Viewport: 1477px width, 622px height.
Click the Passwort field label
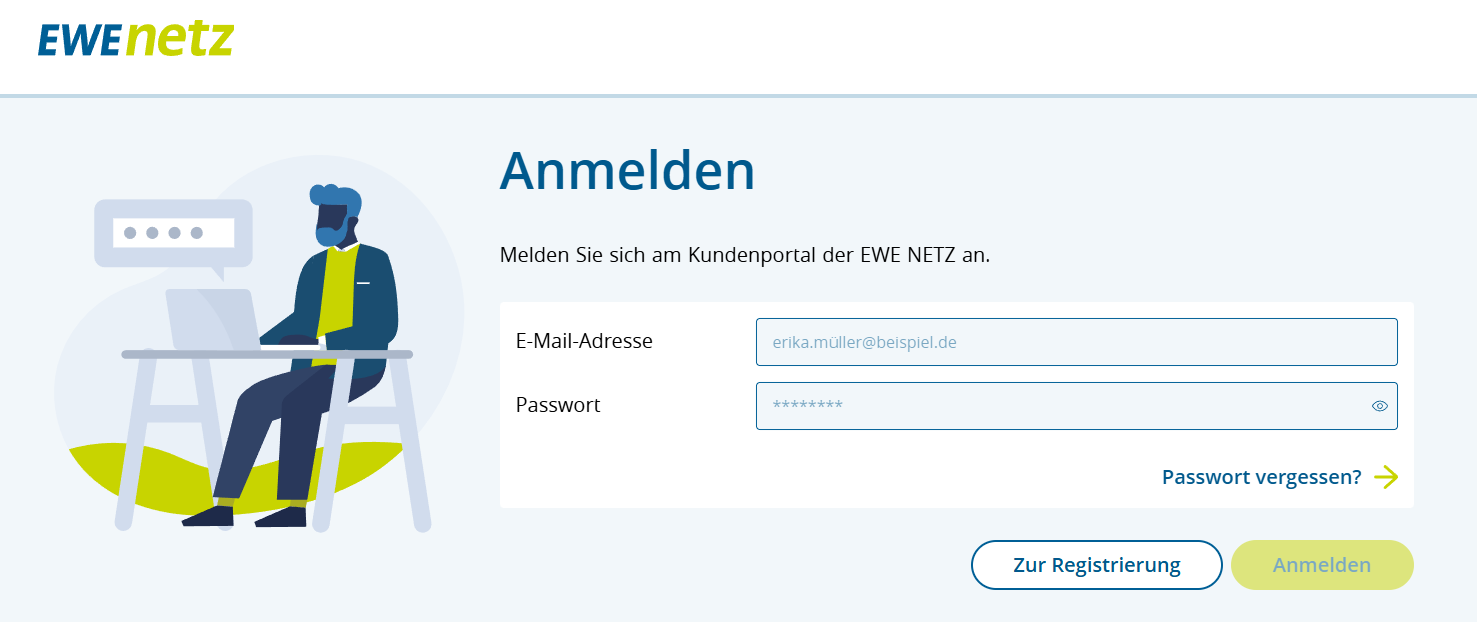tap(558, 405)
